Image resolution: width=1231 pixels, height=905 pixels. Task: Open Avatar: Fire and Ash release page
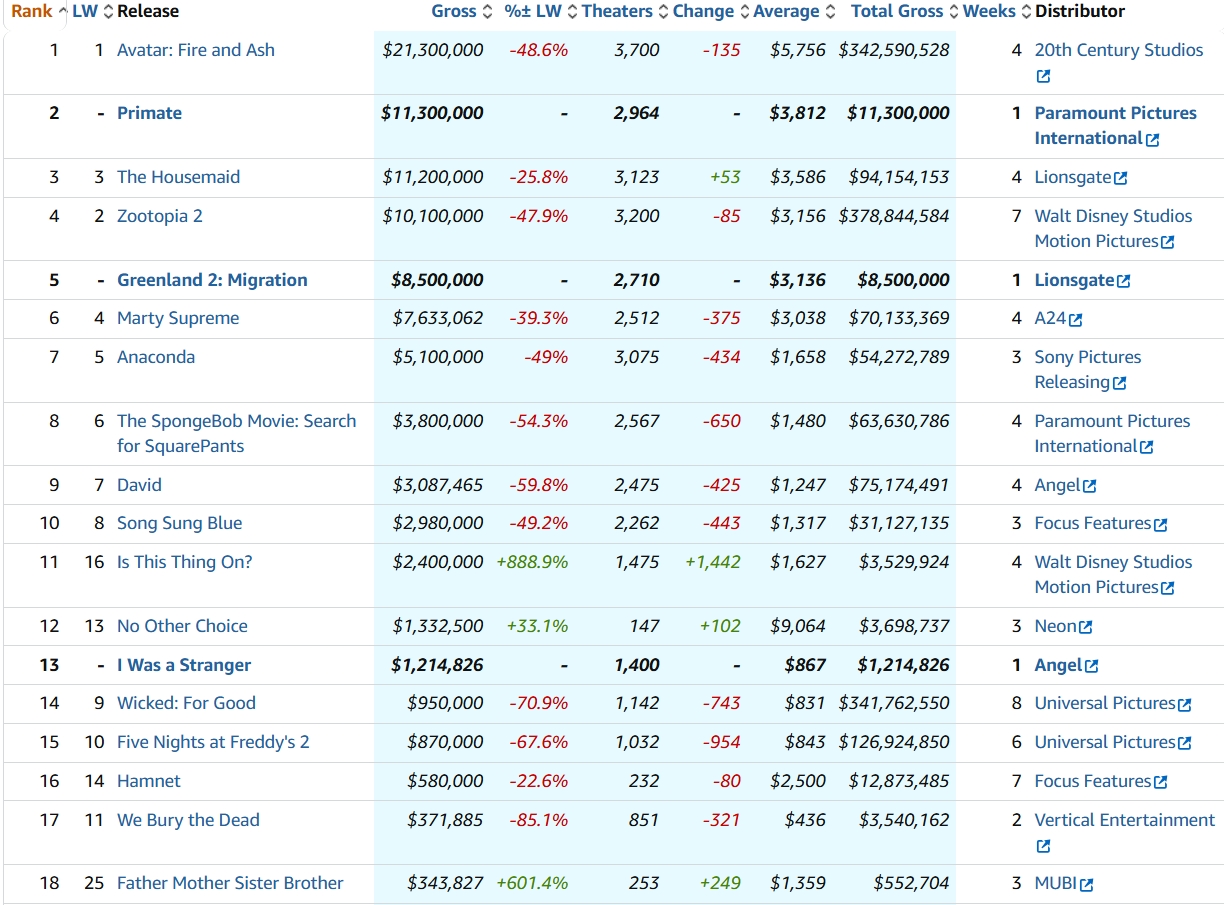coord(196,50)
